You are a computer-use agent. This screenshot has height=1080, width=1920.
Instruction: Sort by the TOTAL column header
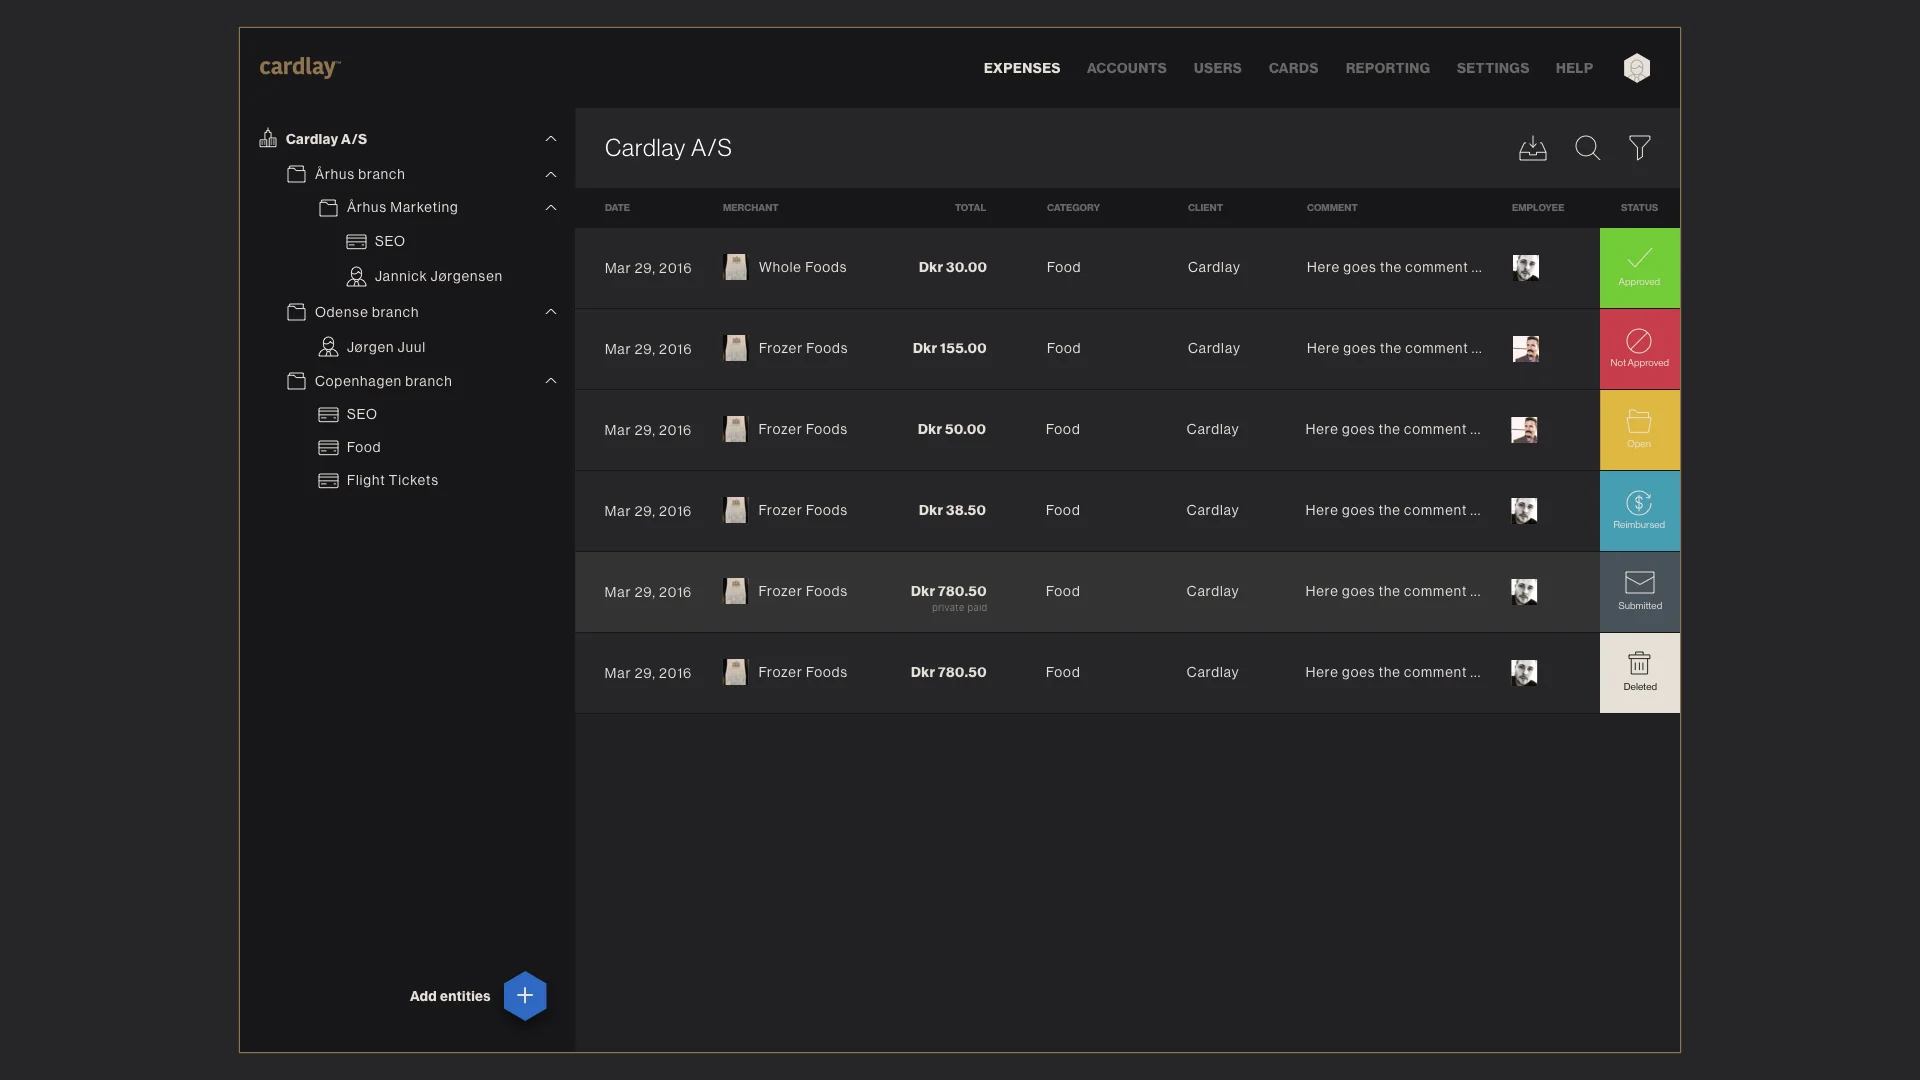pos(969,208)
